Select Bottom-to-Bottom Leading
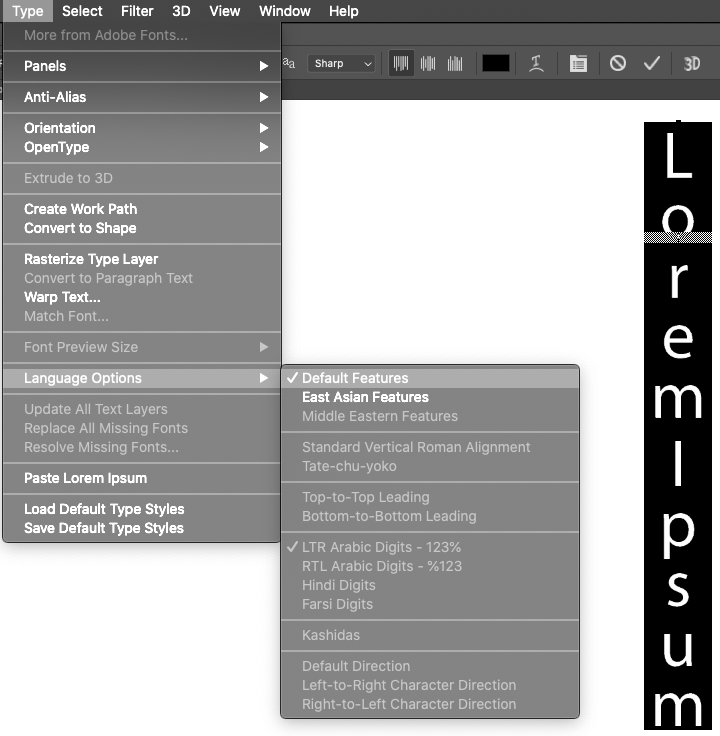720x736 pixels. point(430,516)
